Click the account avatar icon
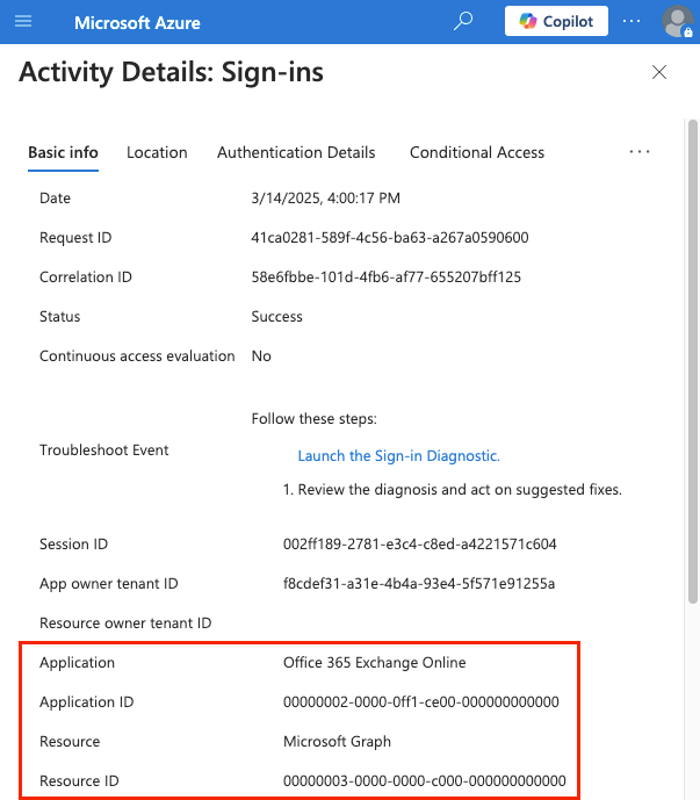 click(678, 21)
